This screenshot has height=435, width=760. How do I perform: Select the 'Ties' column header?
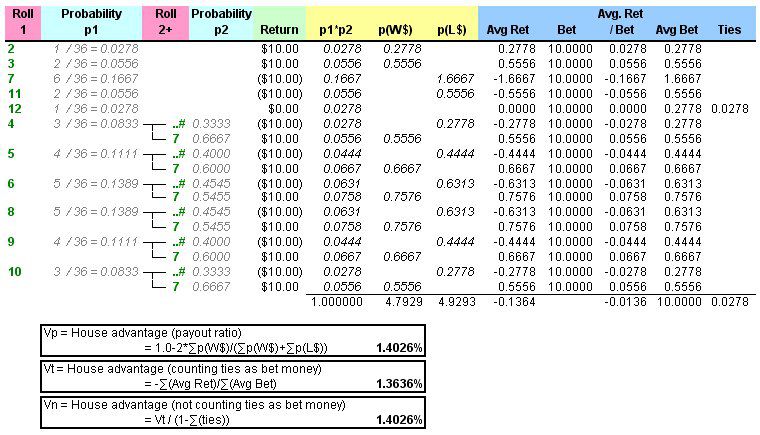click(x=729, y=30)
